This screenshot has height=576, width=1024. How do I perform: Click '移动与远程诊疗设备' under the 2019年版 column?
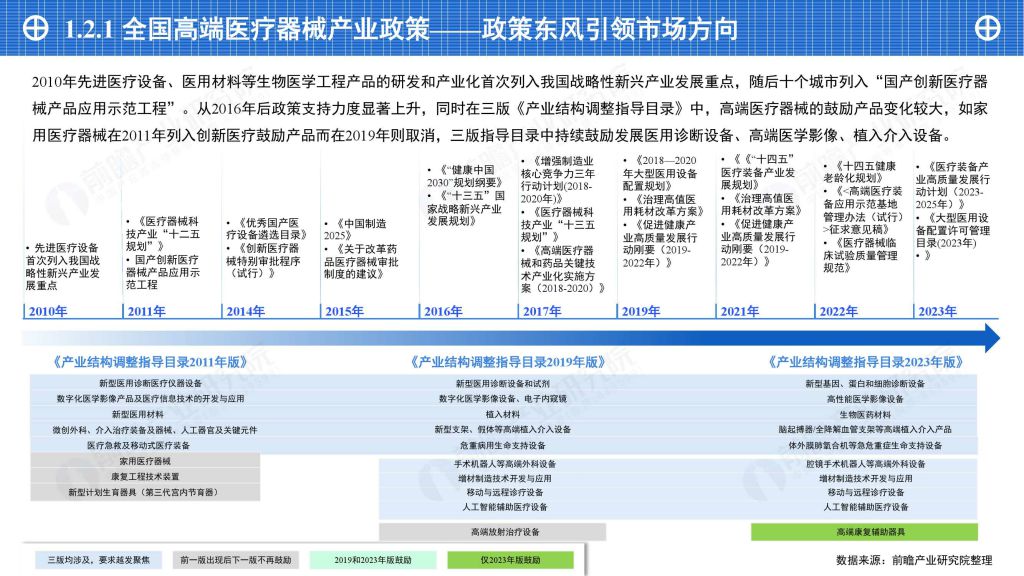505,492
